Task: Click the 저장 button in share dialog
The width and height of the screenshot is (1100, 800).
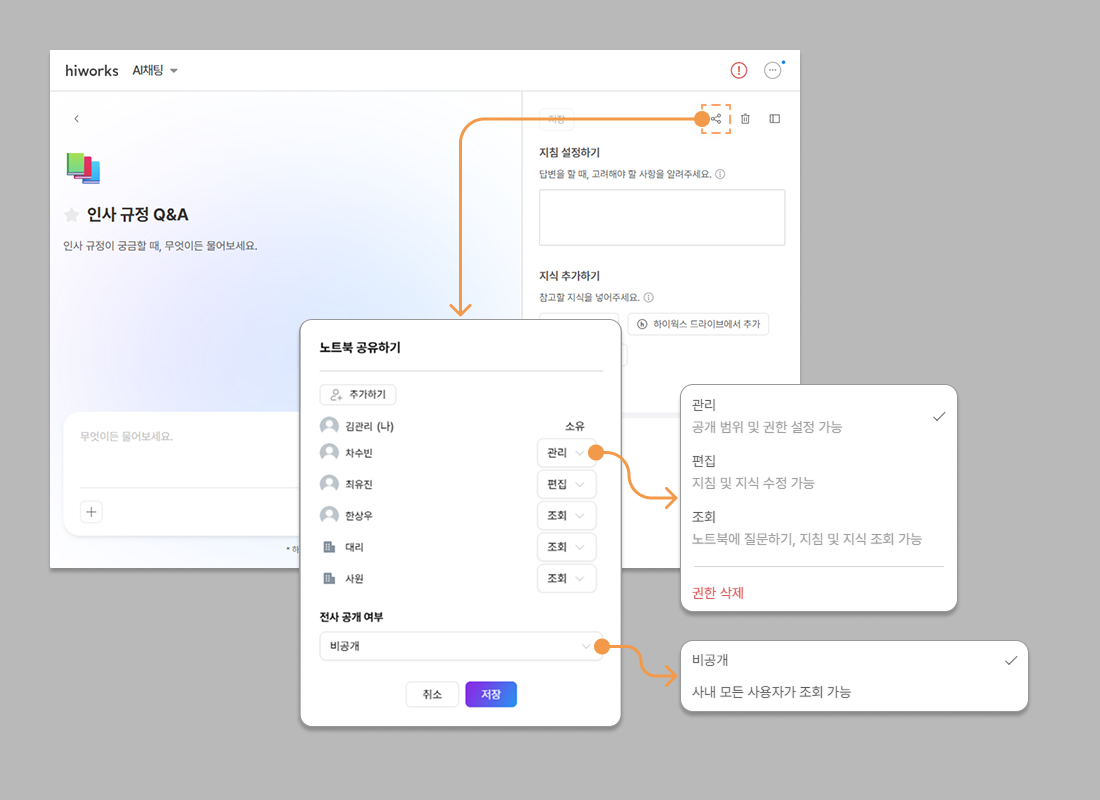Action: (491, 695)
